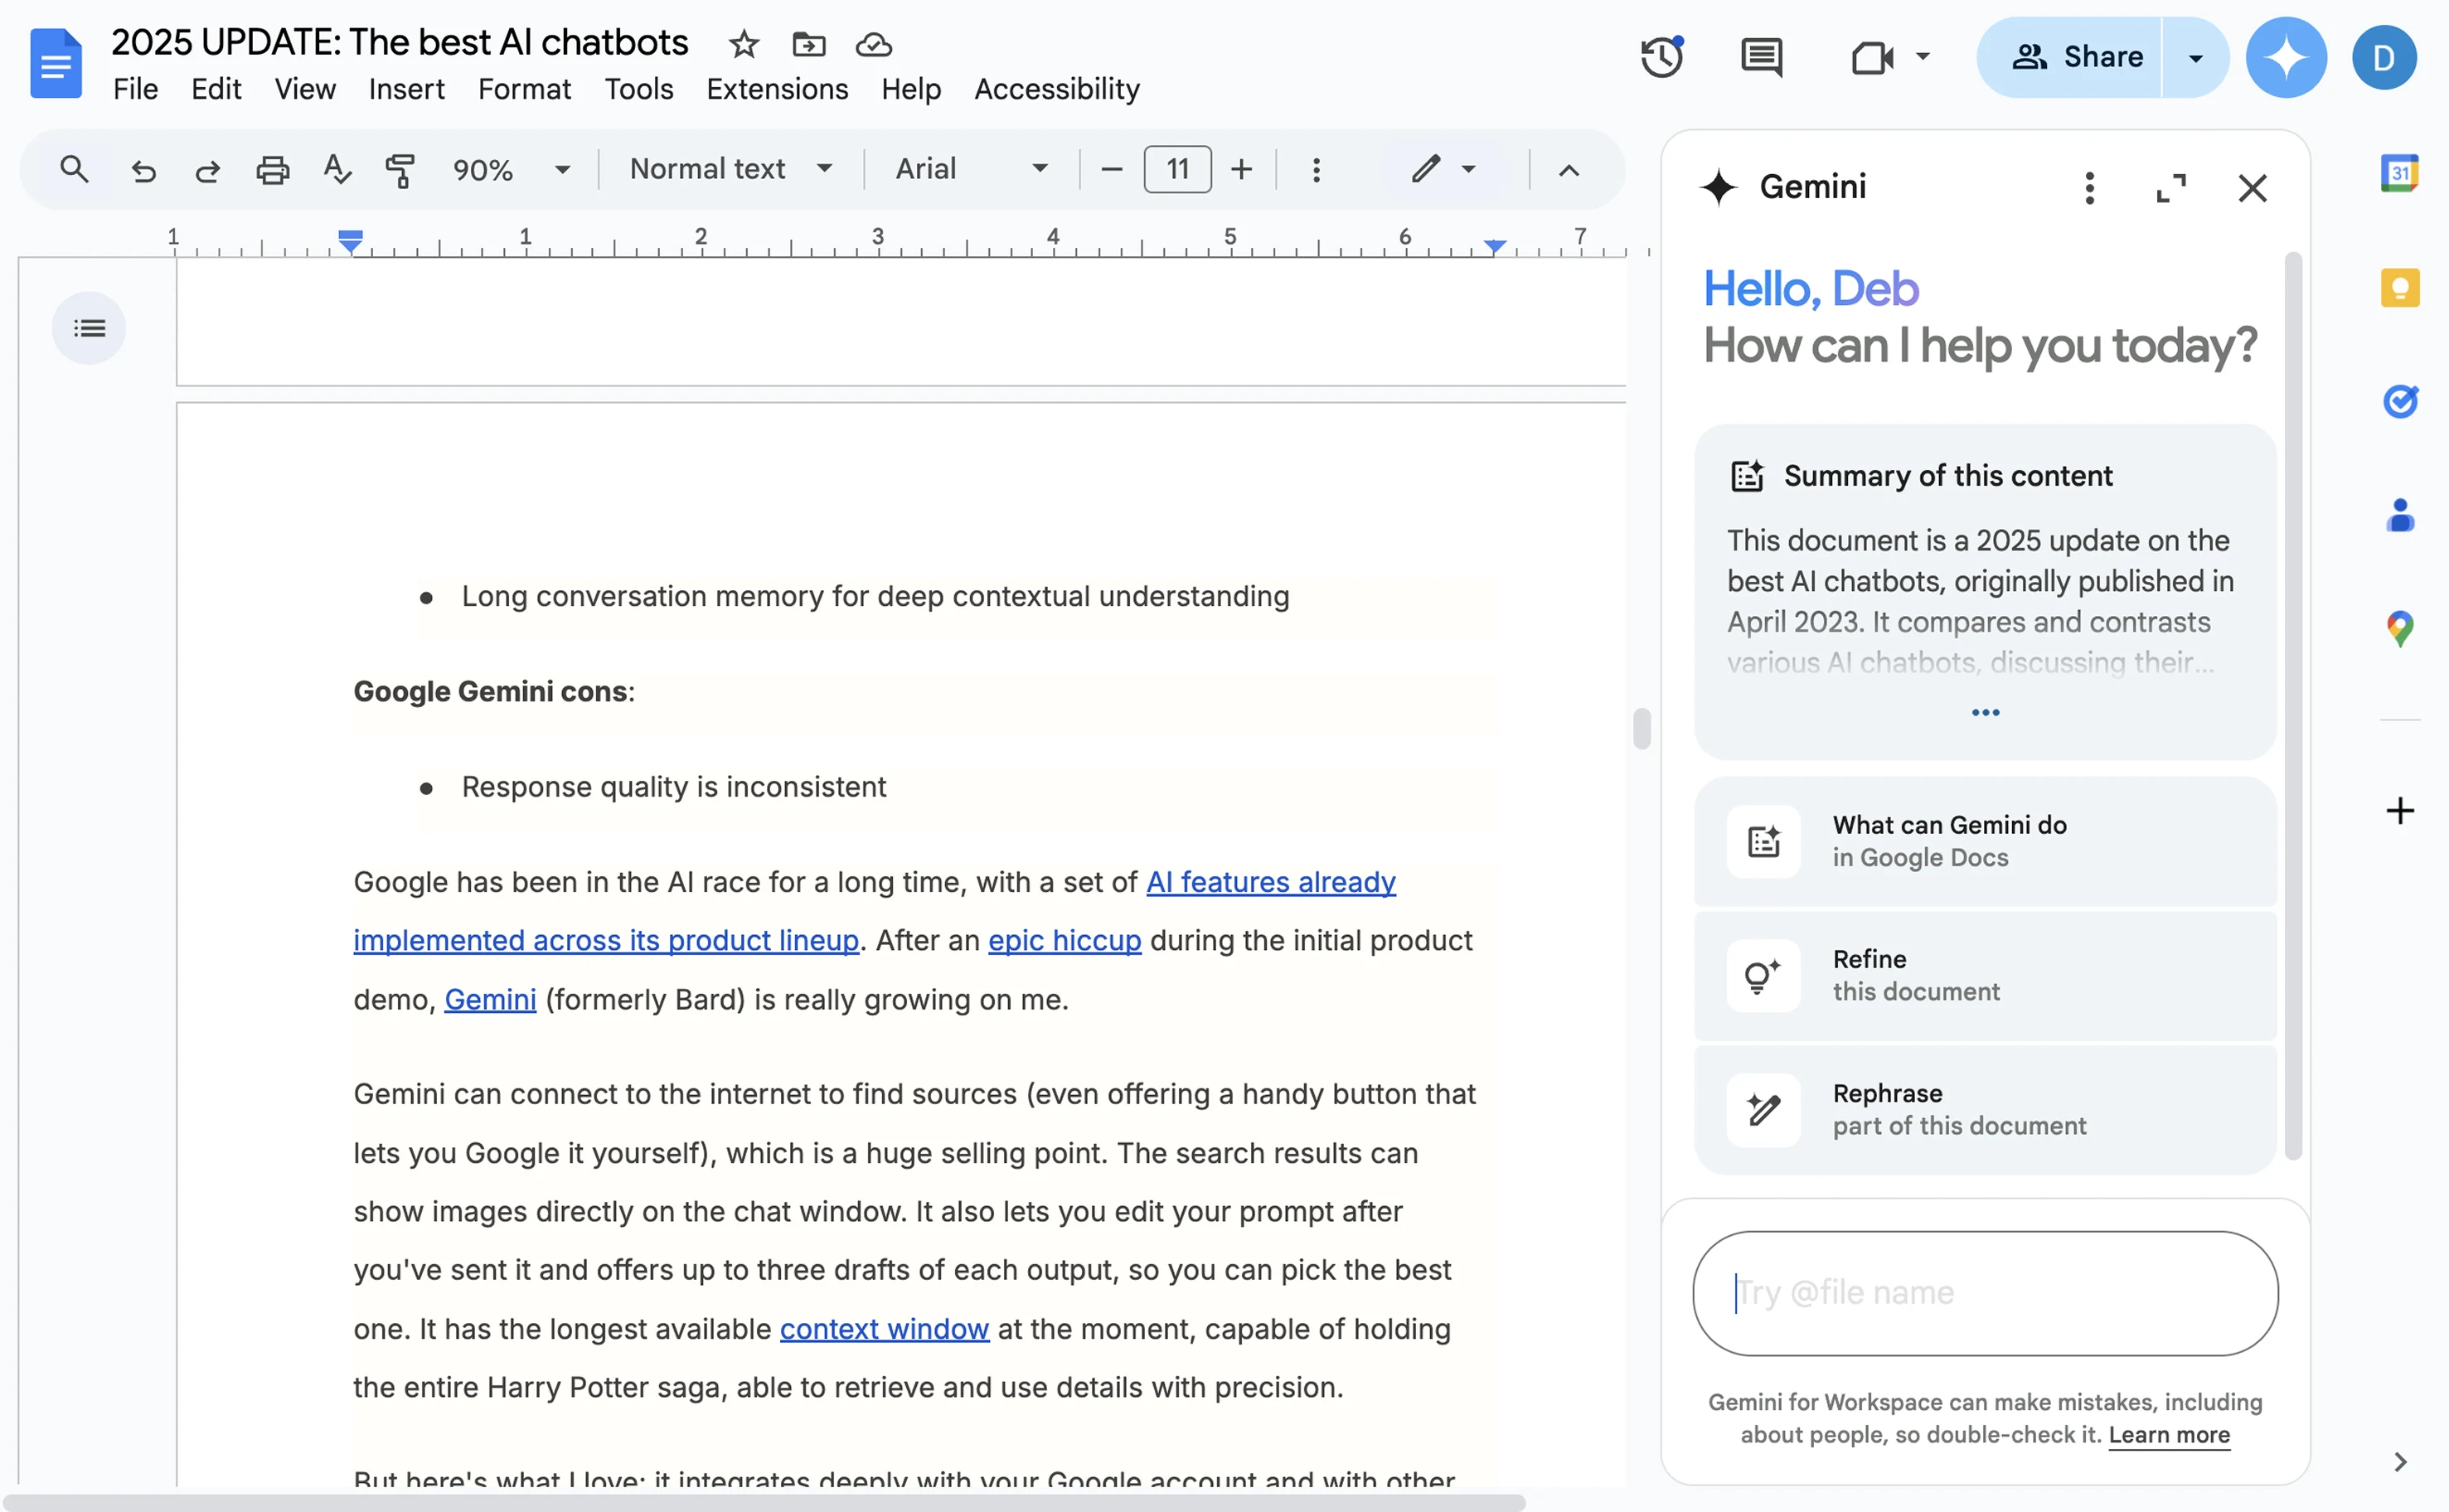Click the document vertical scrollbar thumb

pos(1641,727)
